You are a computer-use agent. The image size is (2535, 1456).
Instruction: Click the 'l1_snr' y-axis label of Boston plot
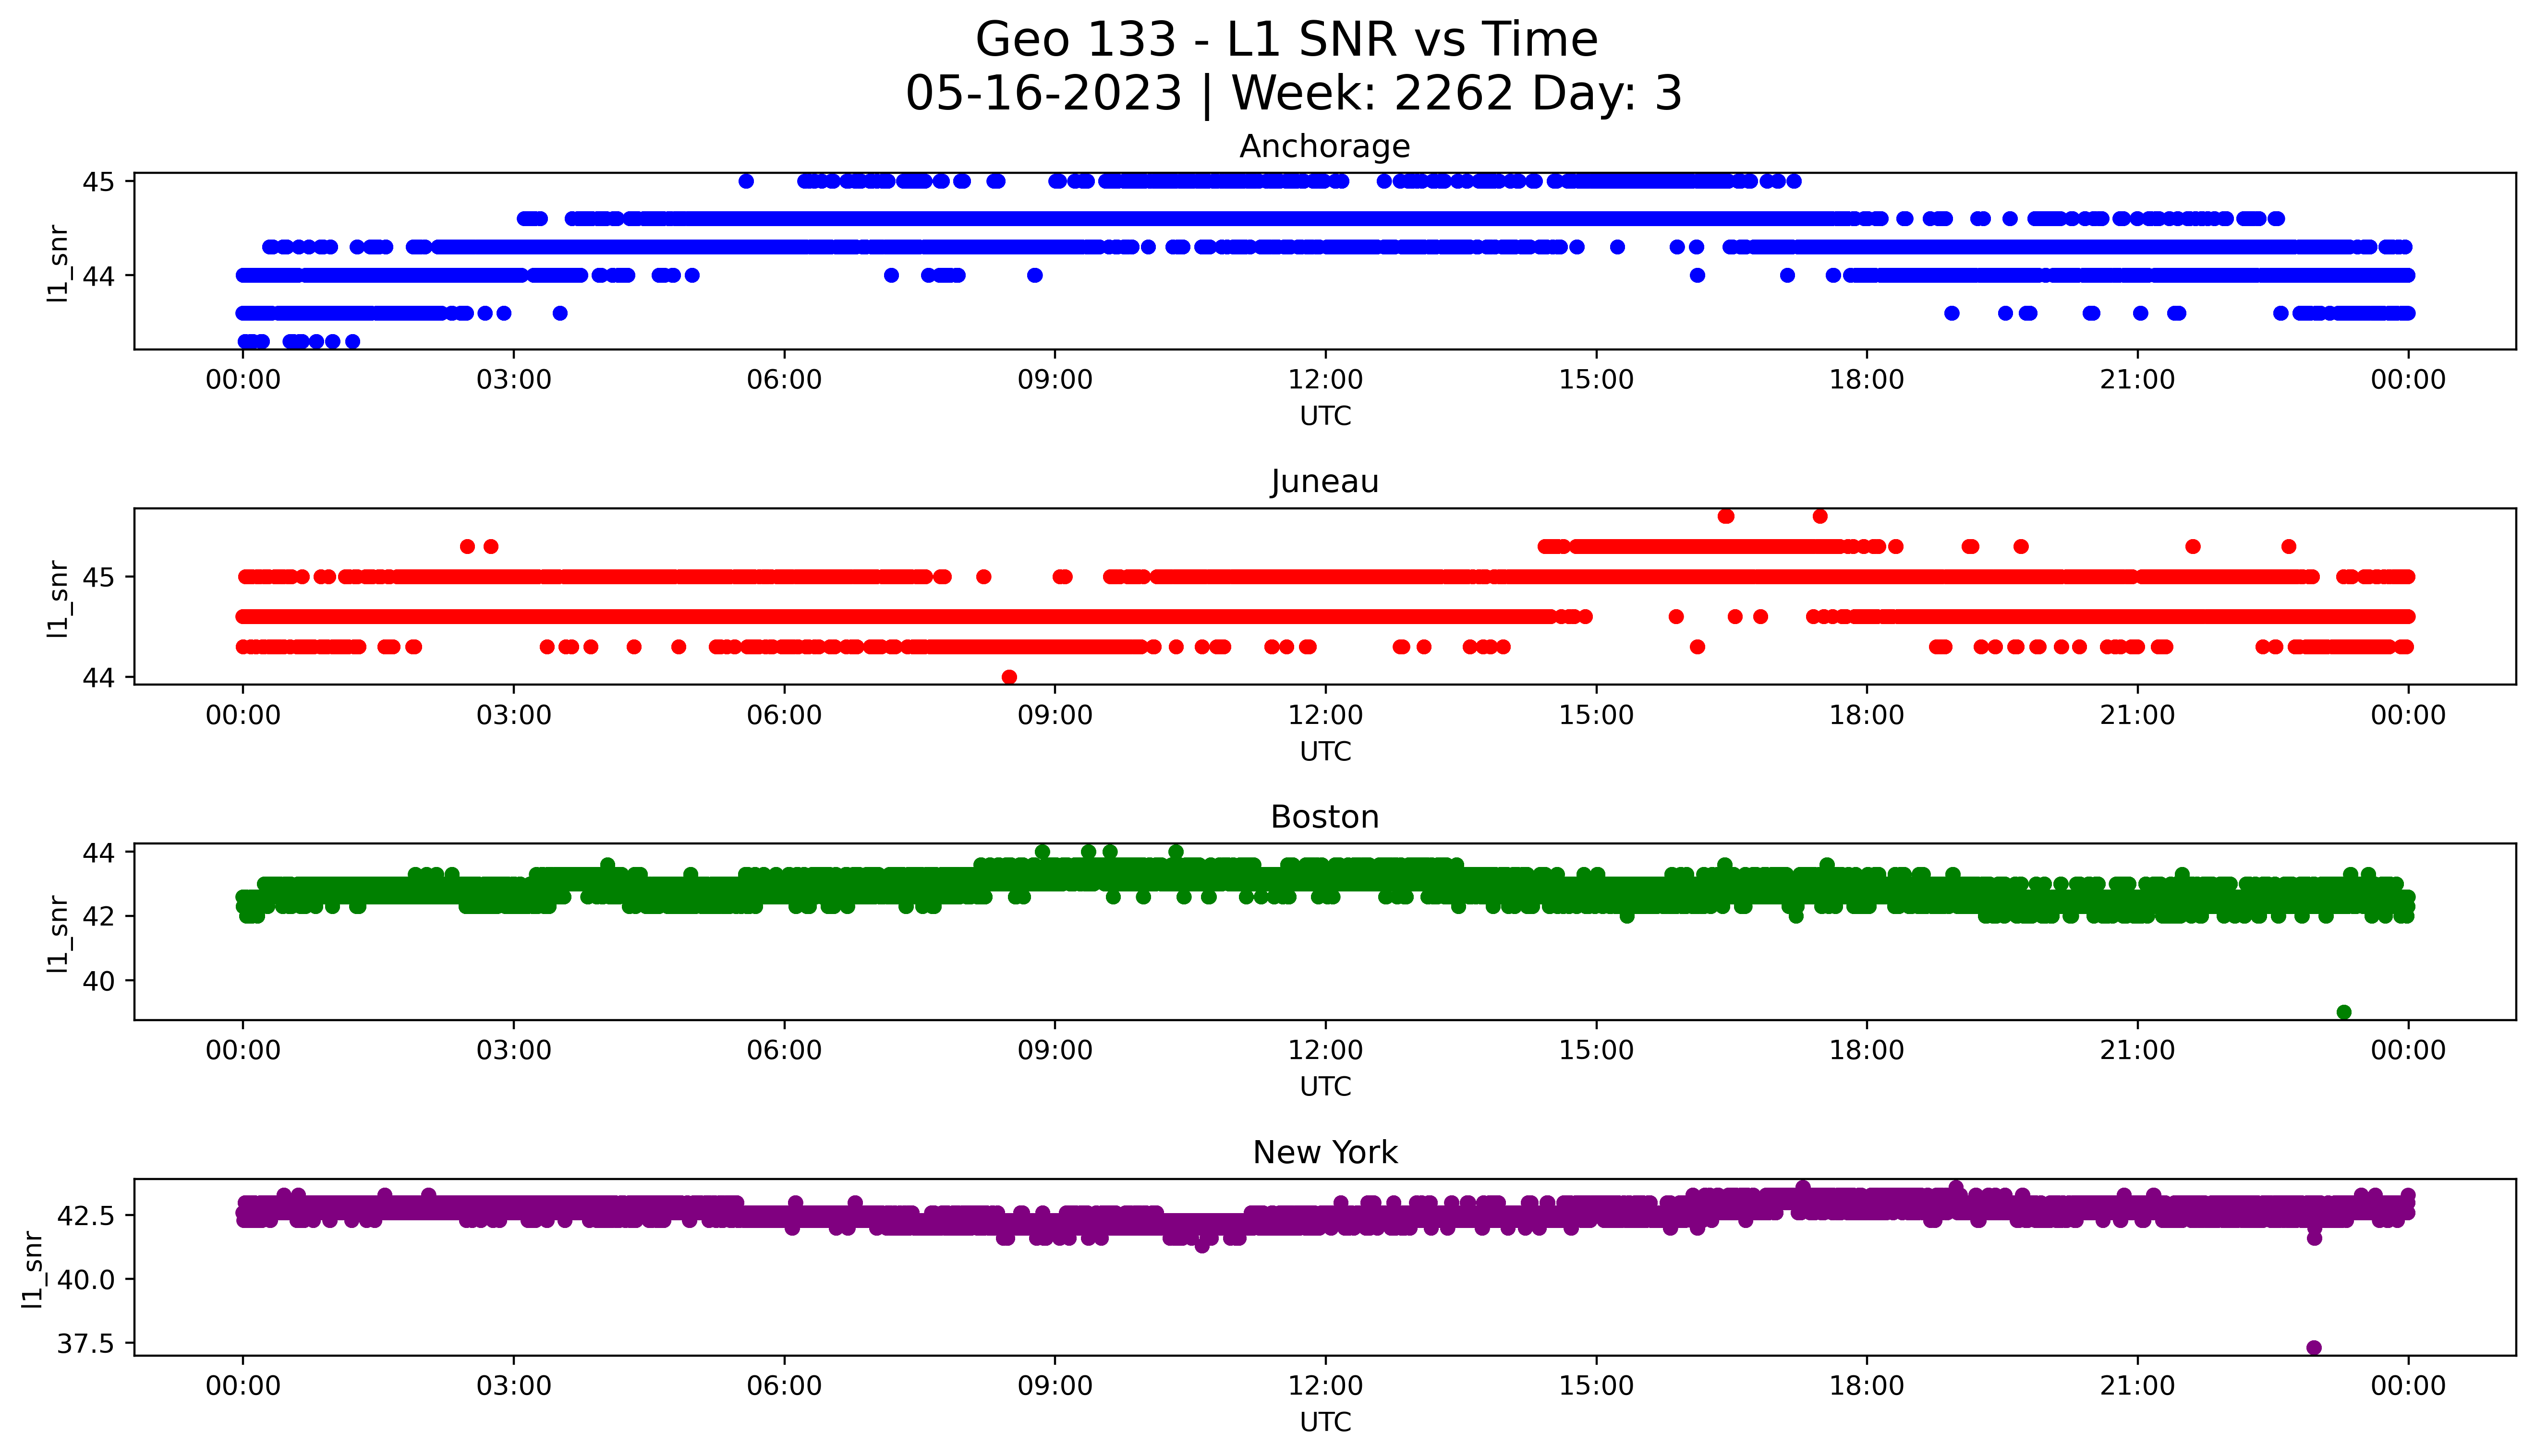(58, 933)
